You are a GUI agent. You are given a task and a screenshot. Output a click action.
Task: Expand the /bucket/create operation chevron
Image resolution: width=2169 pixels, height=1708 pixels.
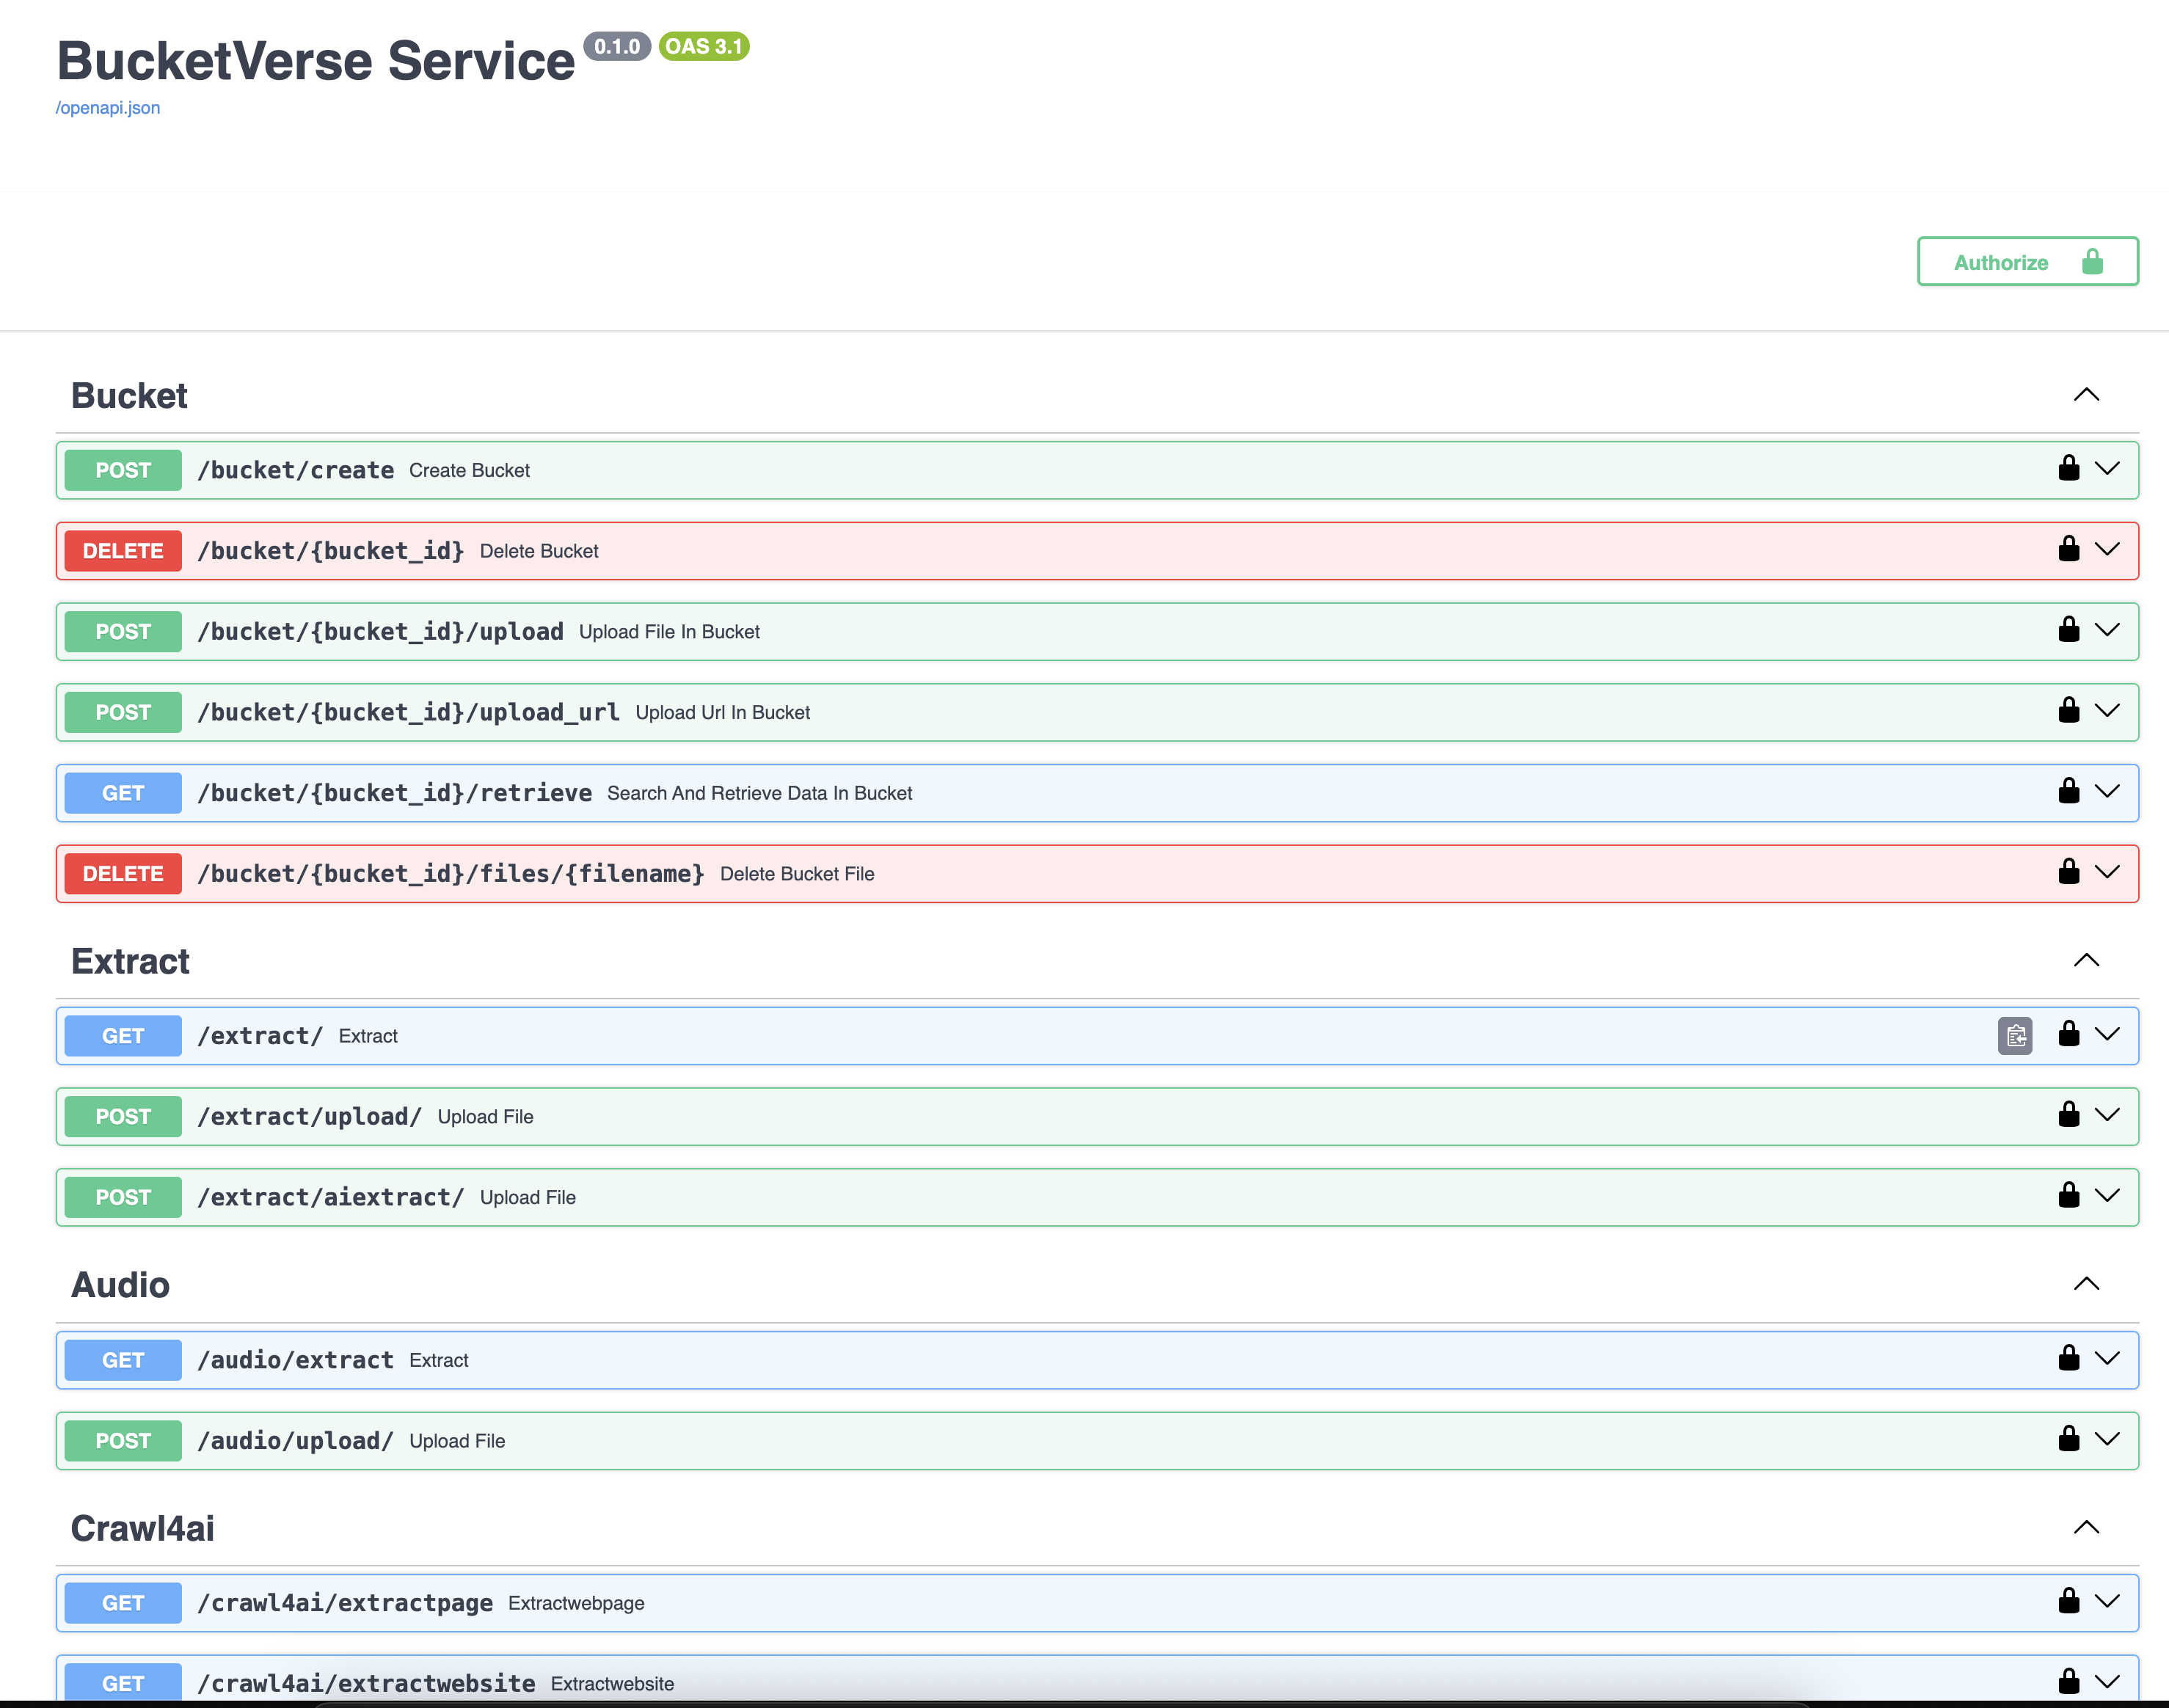point(2107,469)
